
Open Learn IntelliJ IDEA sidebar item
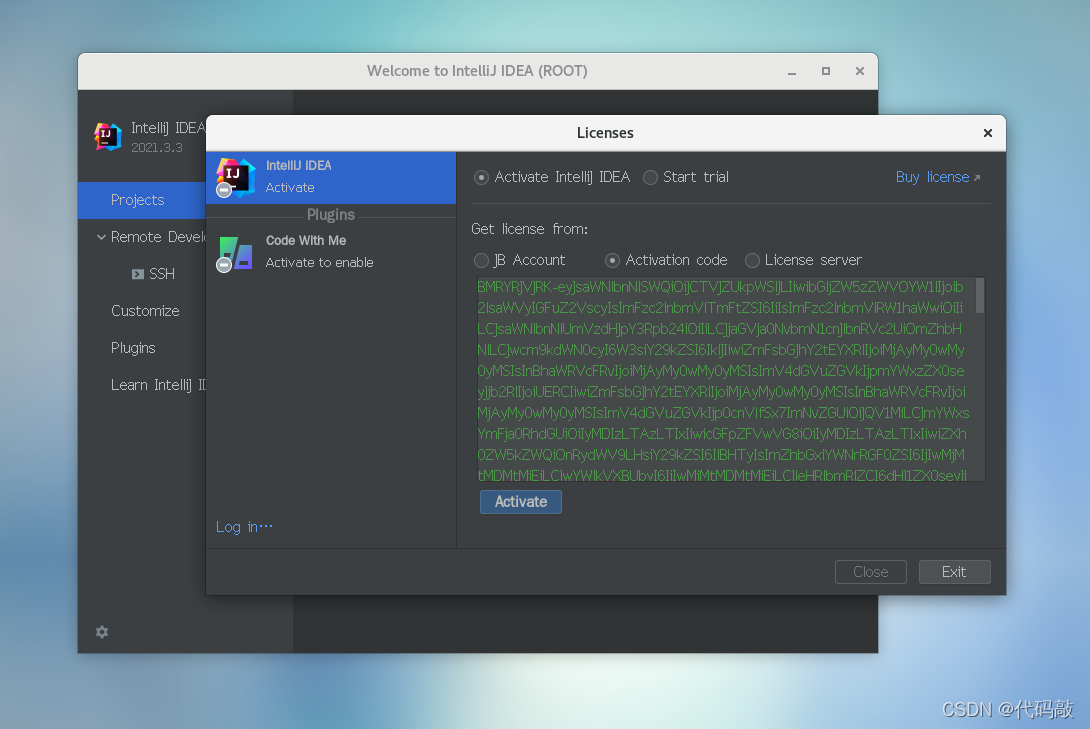158,385
